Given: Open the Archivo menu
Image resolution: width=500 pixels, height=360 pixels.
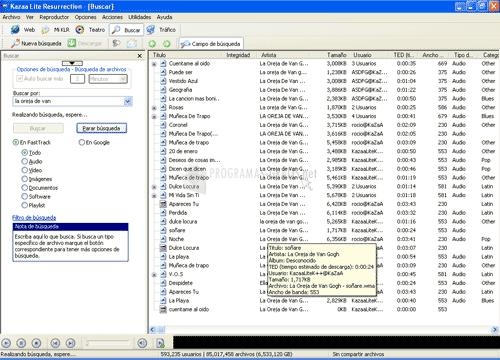Looking at the screenshot, I should click(11, 17).
